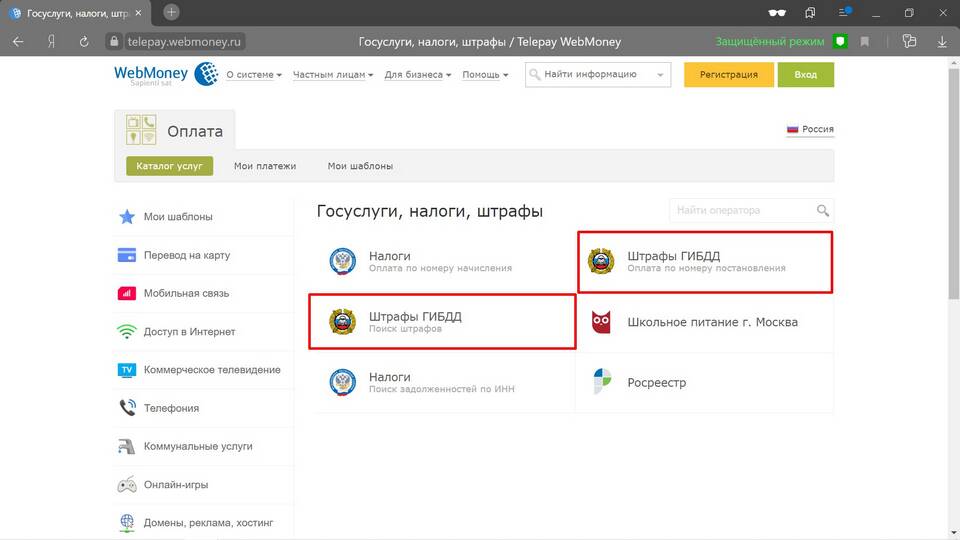Open Доступ в Интернет via Wi-Fi icon
Screen dimensions: 960x540
tap(127, 332)
